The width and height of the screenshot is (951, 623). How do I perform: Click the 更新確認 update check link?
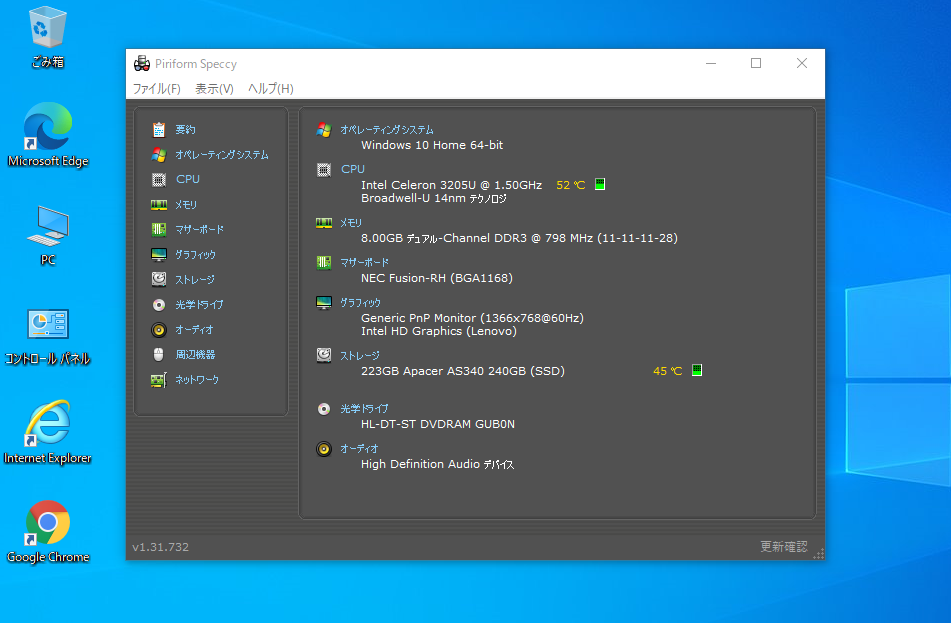pyautogui.click(x=784, y=547)
